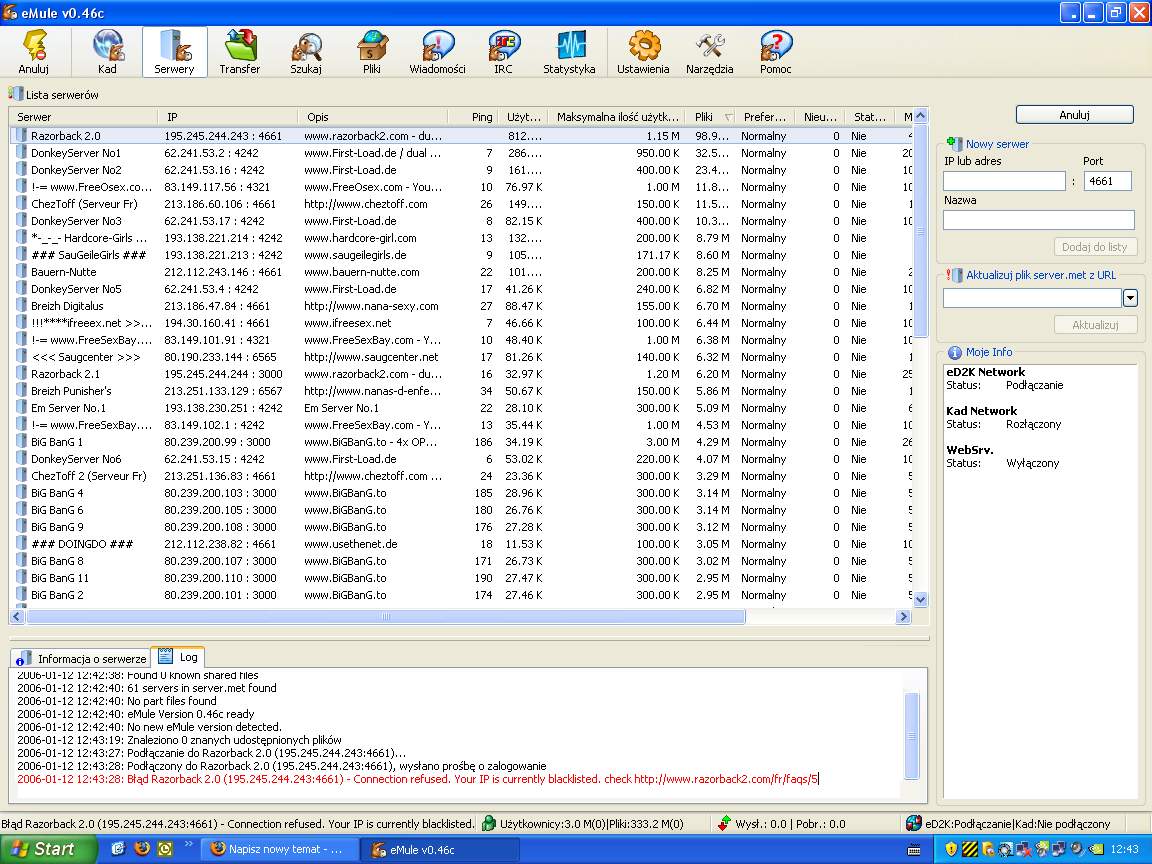Click the Moje Info icon
Viewport: 1152px width, 864px height.
click(955, 353)
